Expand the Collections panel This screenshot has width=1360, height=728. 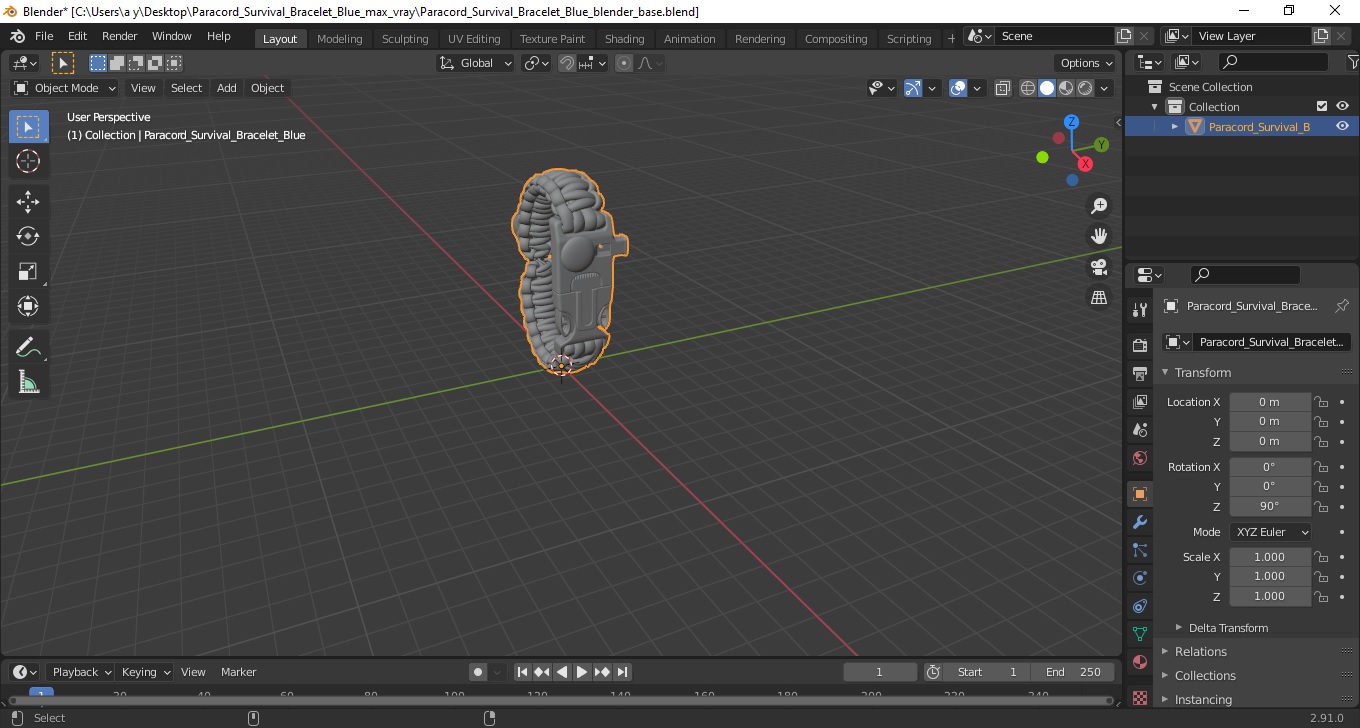point(1205,675)
